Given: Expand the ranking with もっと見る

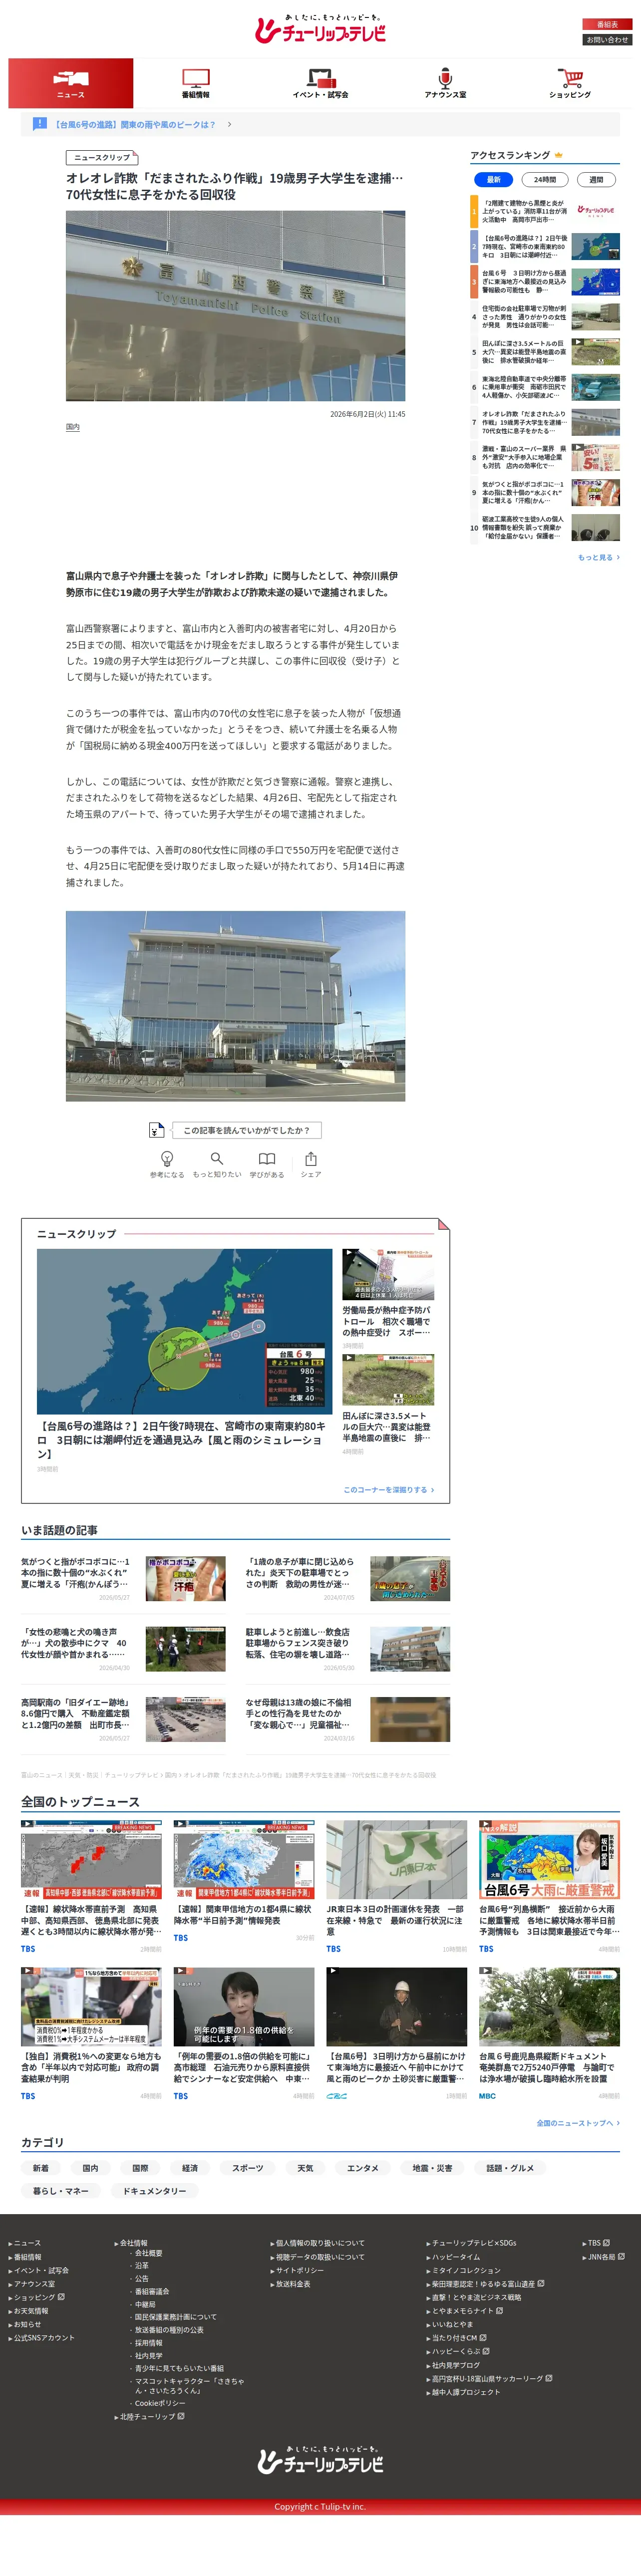Looking at the screenshot, I should pos(598,557).
